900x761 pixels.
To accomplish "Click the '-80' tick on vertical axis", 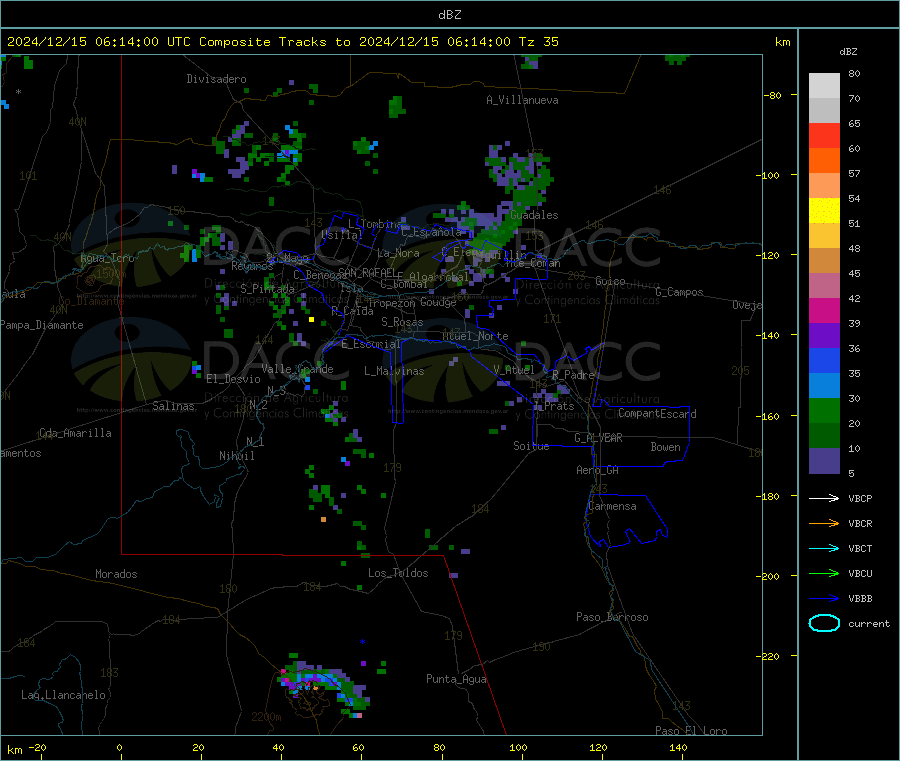I will 773,95.
